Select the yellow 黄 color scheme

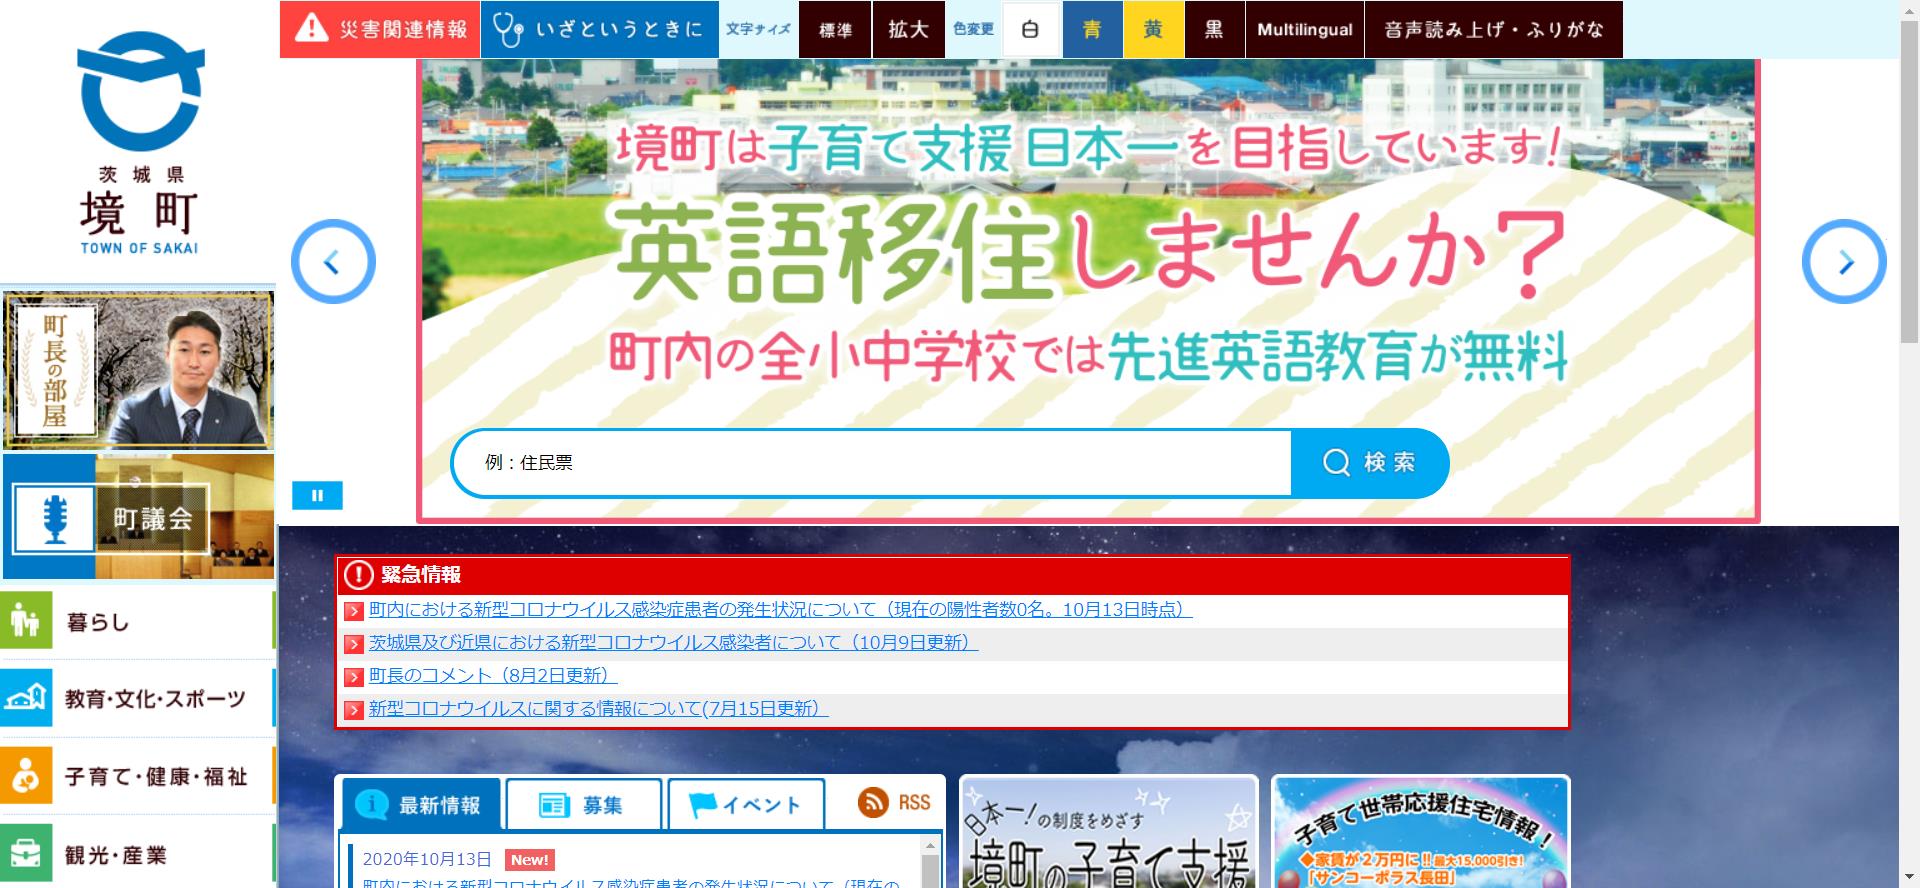1153,29
